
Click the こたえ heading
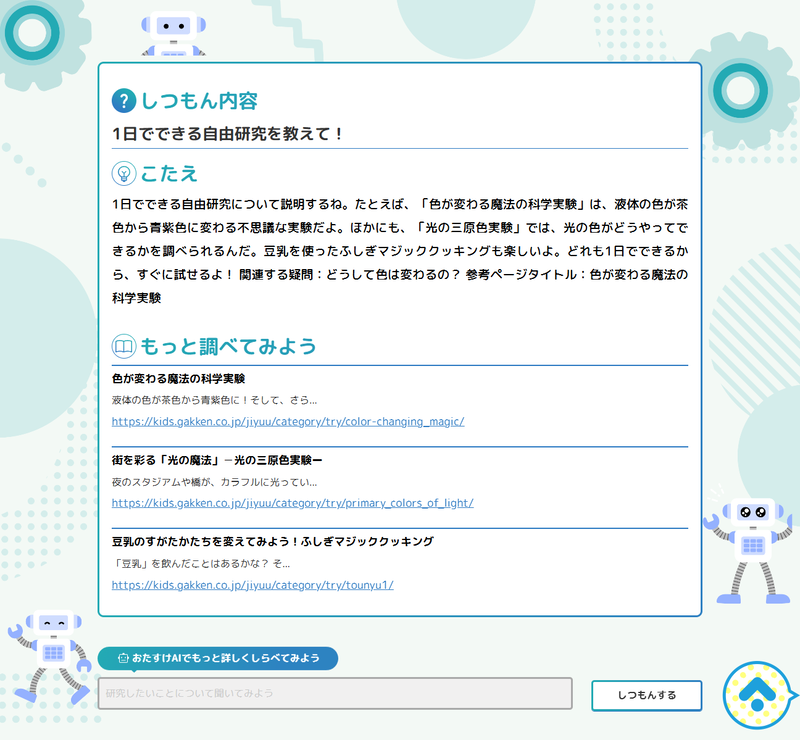tap(169, 174)
